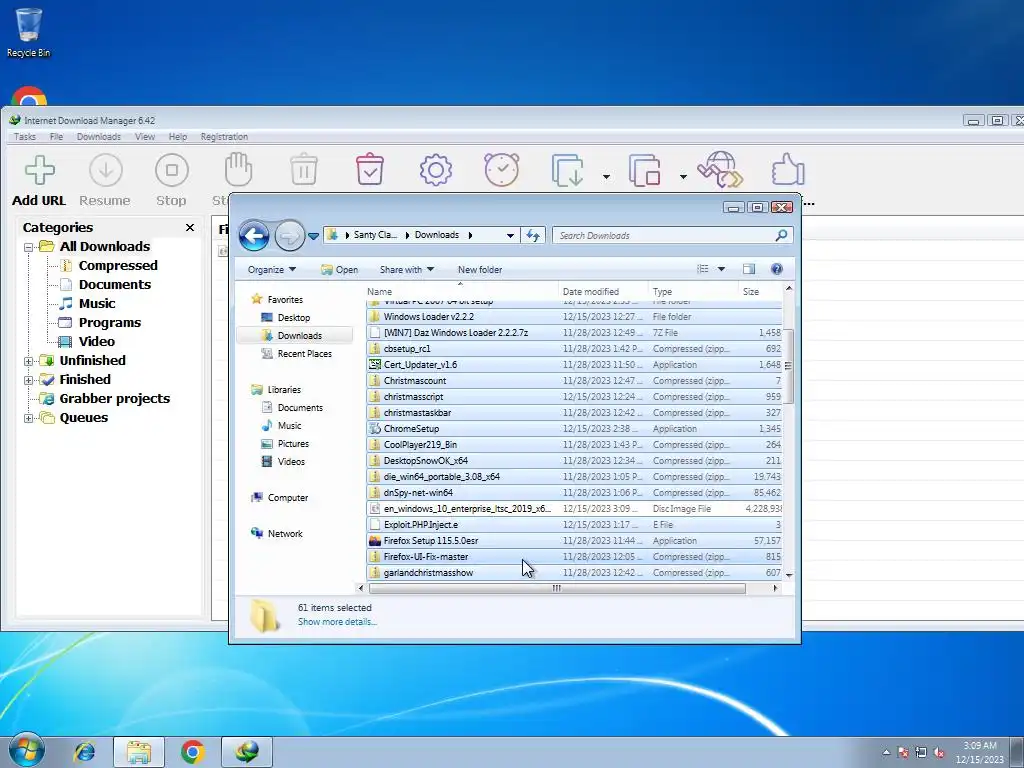
Task: Click the Resume download icon in IDM
Action: coord(105,170)
